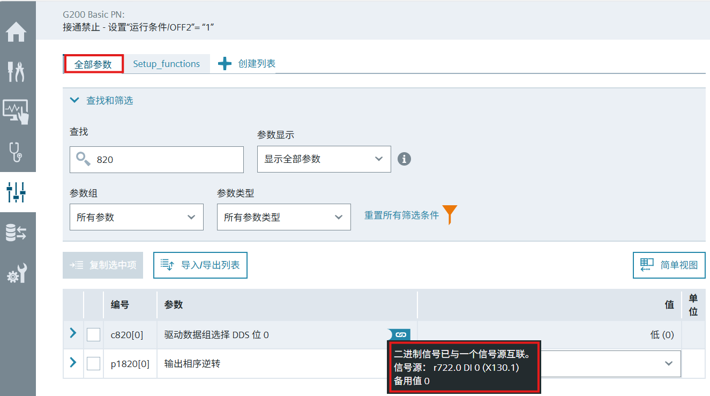Click the 值 column header
The height and width of the screenshot is (396, 710).
coord(669,305)
